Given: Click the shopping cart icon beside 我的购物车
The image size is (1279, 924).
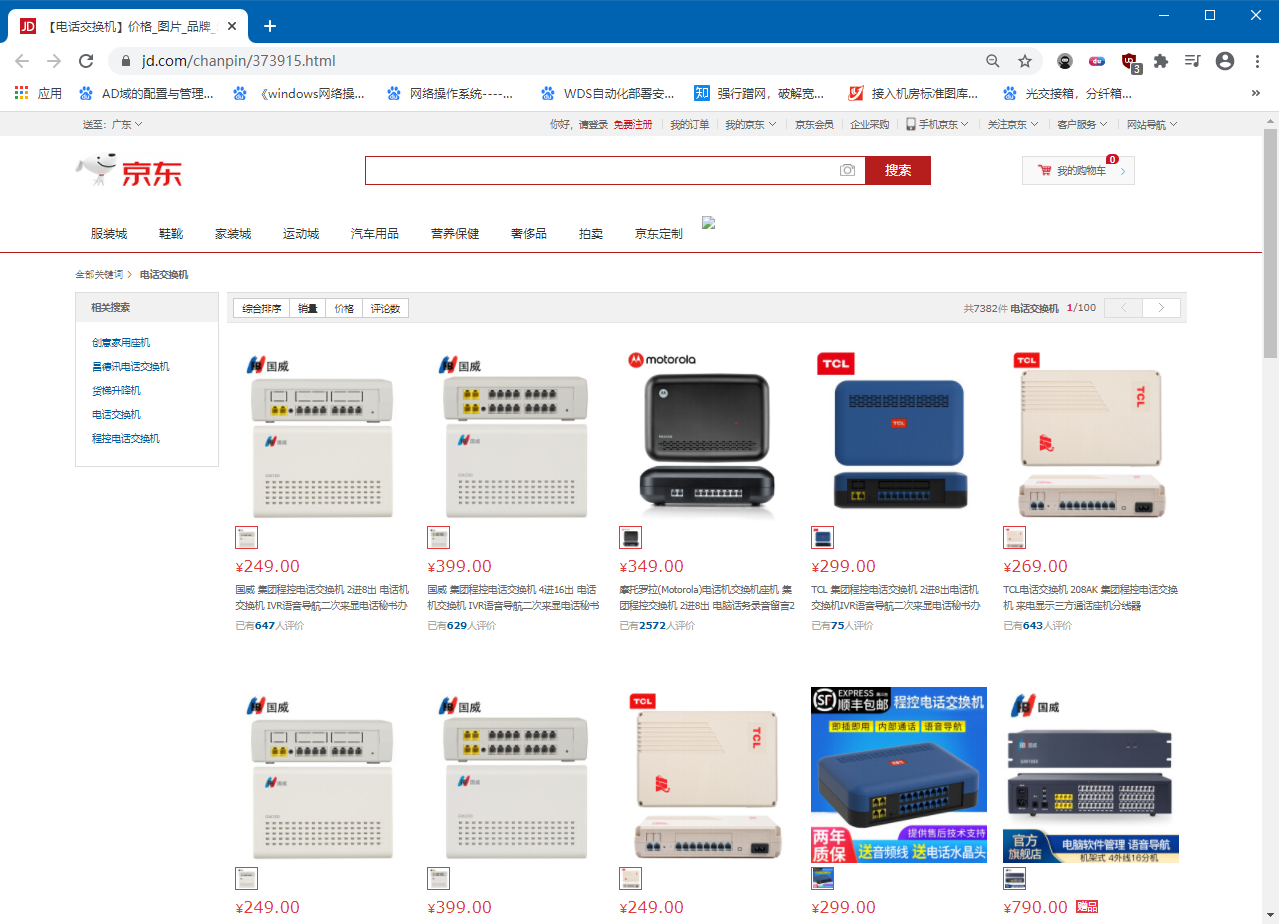Looking at the screenshot, I should 1045,171.
